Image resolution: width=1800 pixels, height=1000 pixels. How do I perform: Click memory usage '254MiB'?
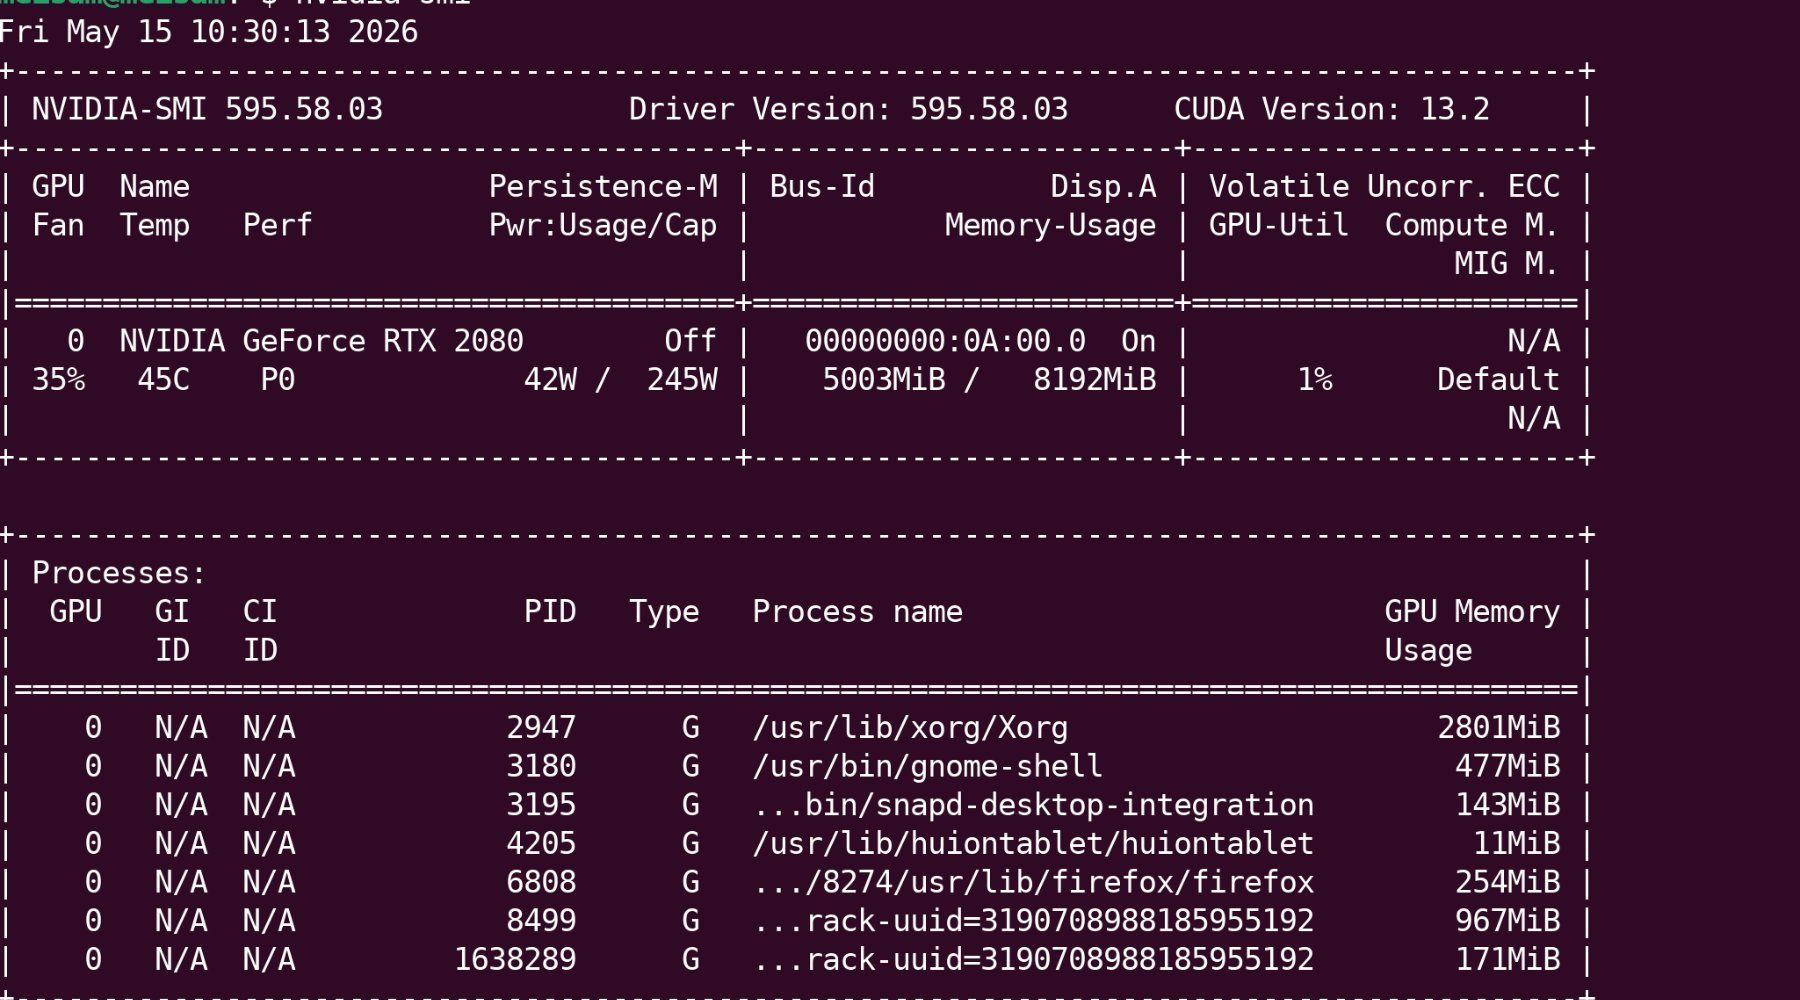point(1507,883)
